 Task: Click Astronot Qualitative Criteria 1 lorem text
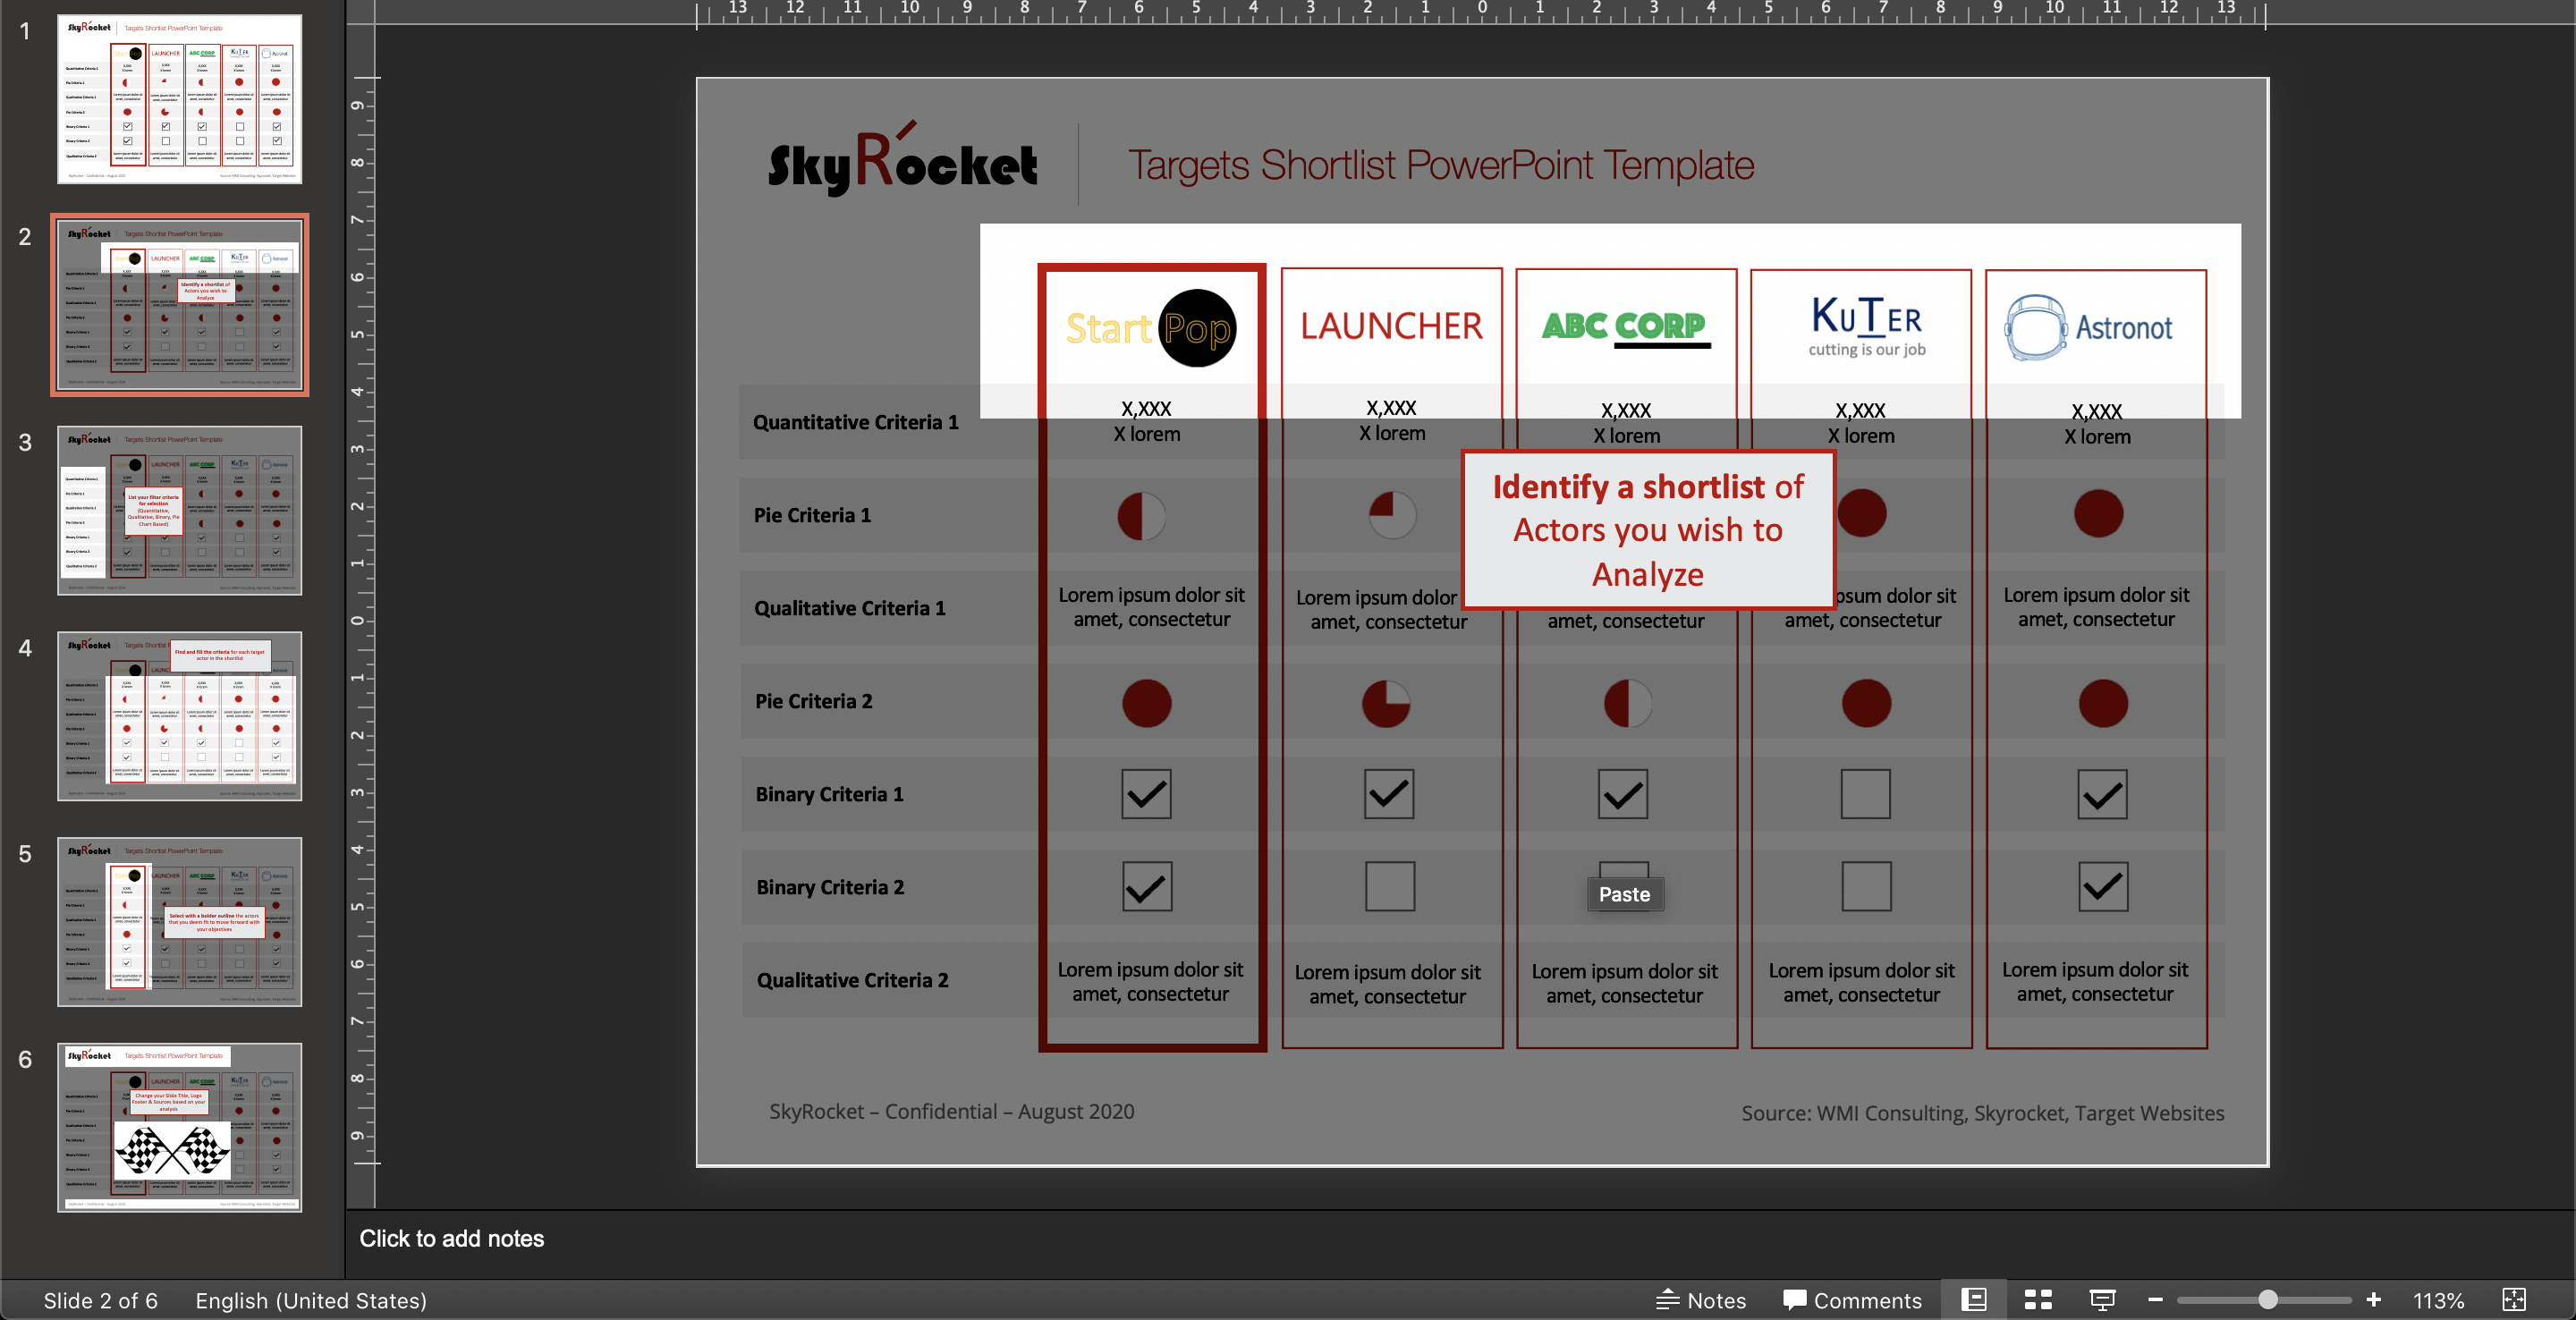2096,607
